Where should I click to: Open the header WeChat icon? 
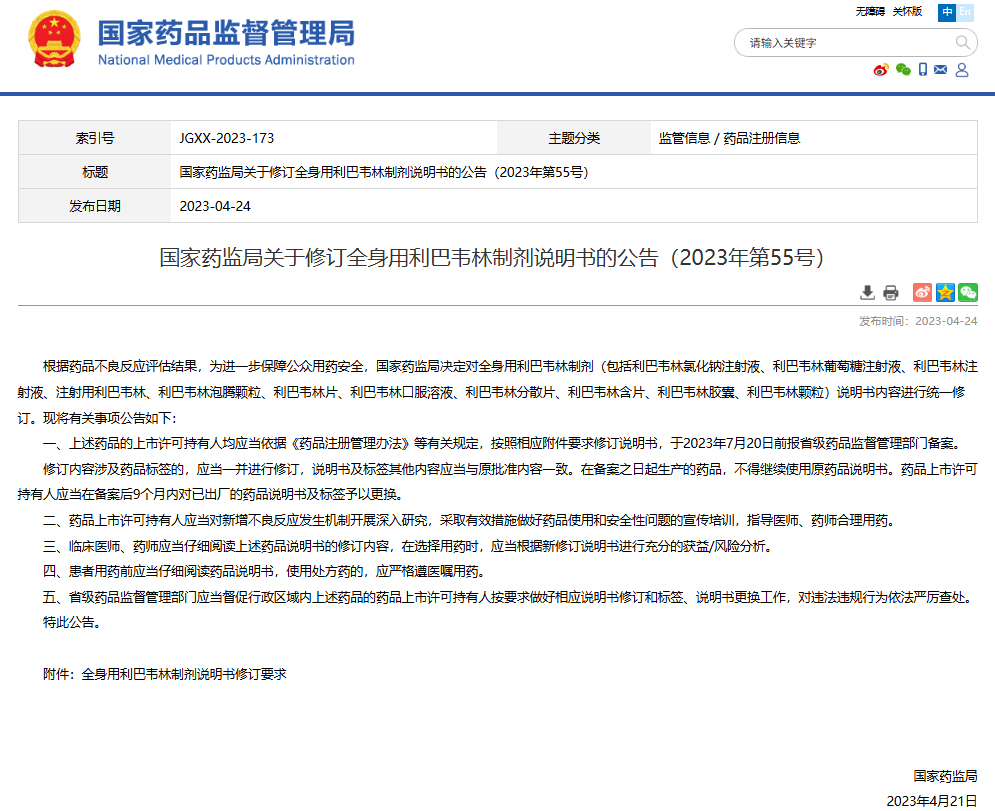[903, 70]
